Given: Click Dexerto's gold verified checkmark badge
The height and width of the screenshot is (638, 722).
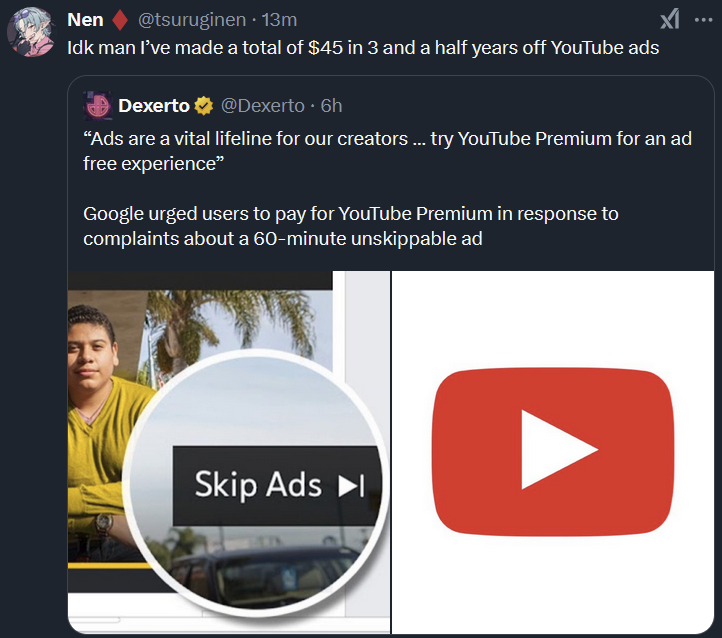Looking at the screenshot, I should [x=204, y=106].
